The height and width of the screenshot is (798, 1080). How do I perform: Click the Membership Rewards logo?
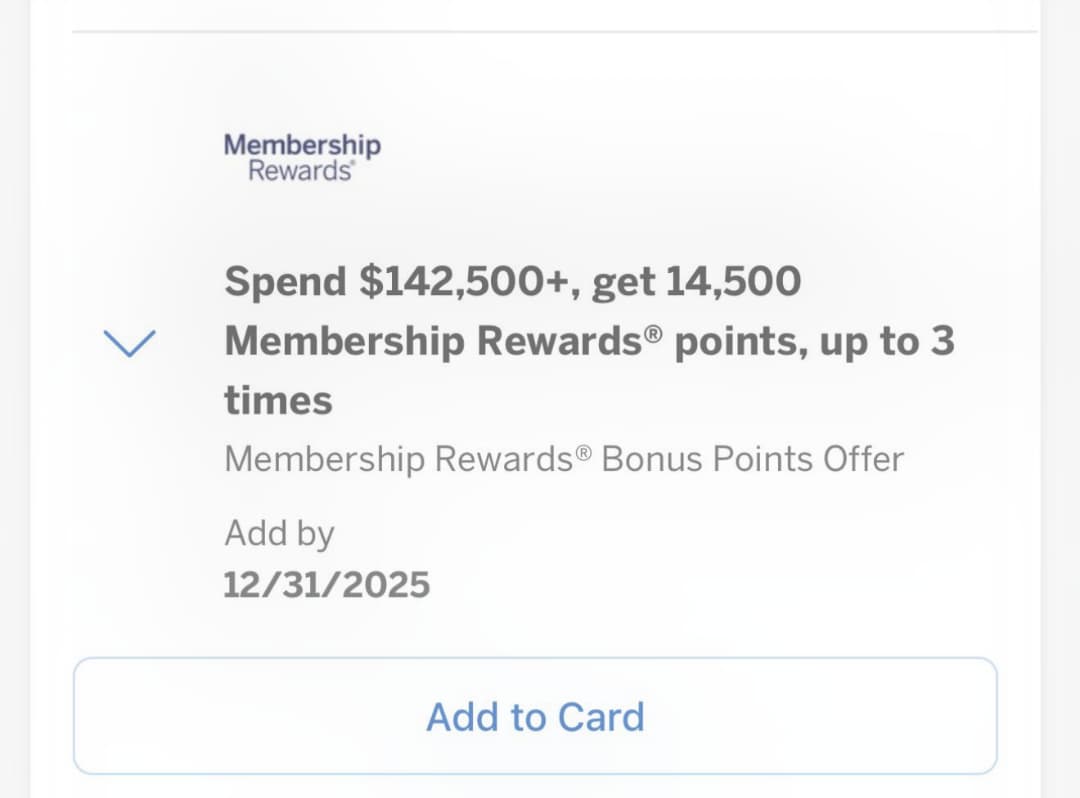click(x=302, y=158)
